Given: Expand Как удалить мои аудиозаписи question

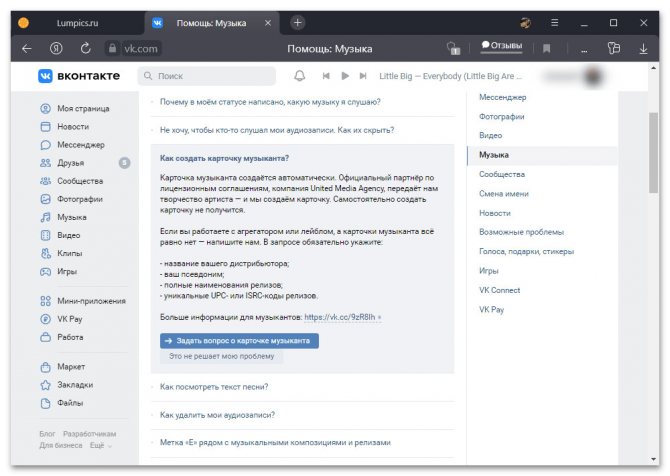Looking at the screenshot, I should pos(217,415).
